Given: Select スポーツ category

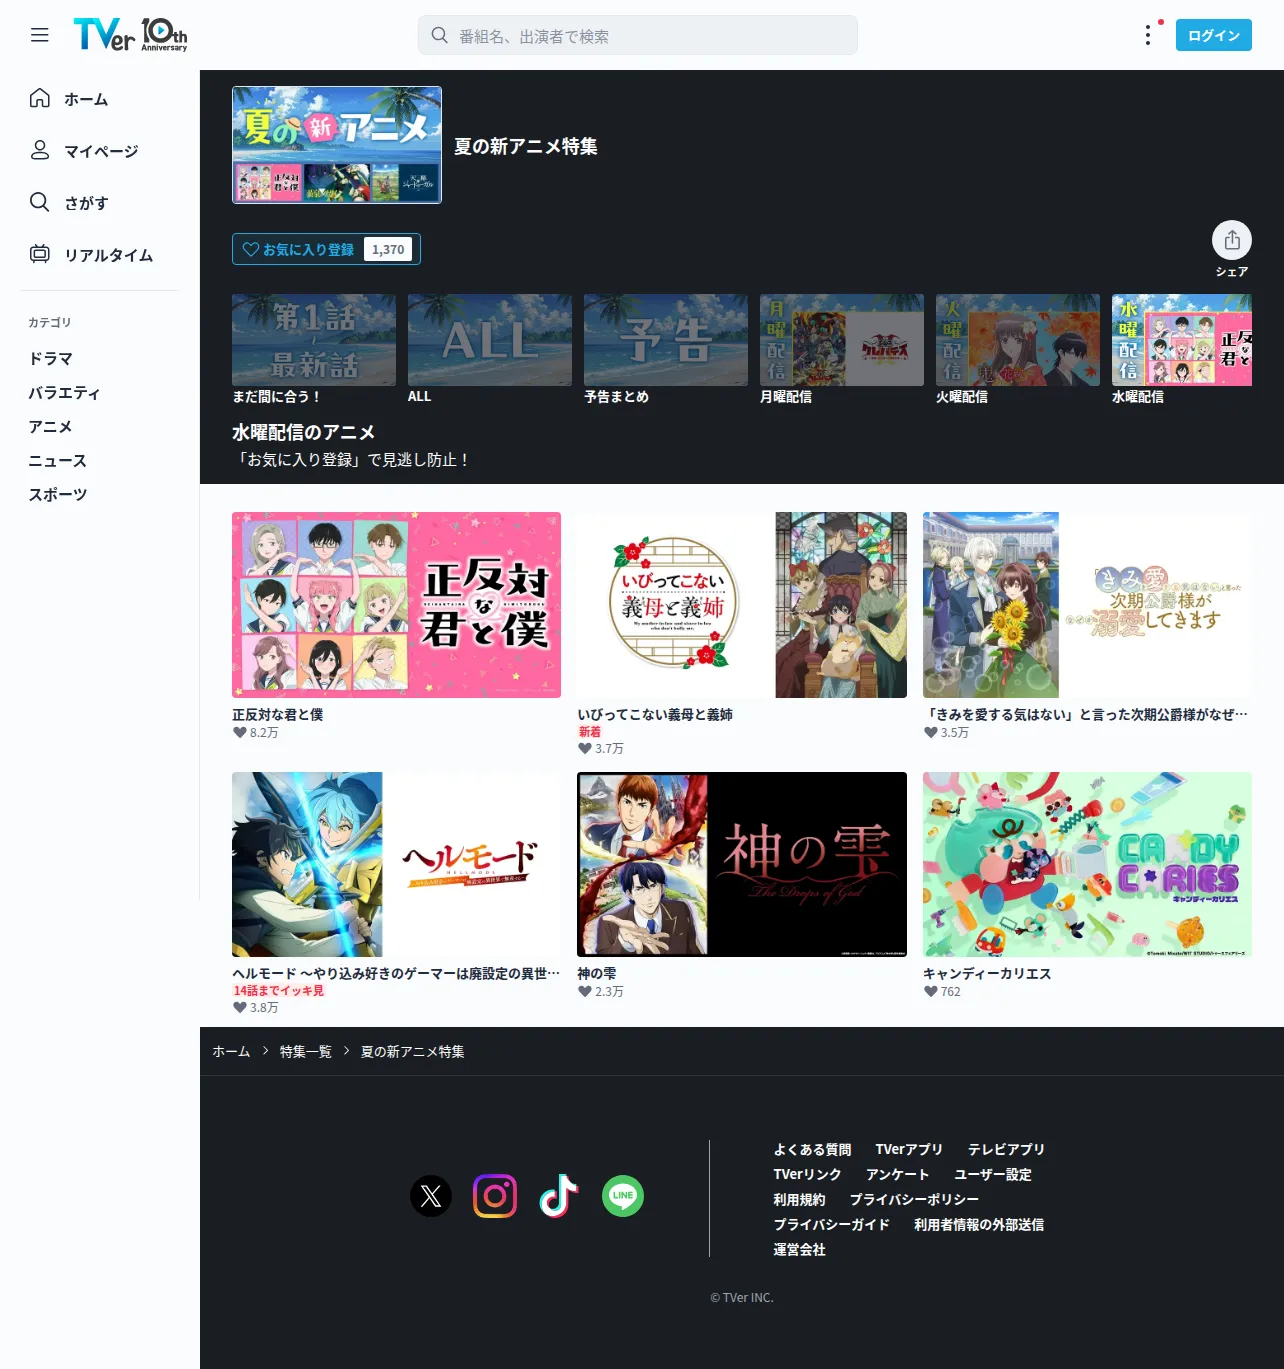Looking at the screenshot, I should point(58,494).
